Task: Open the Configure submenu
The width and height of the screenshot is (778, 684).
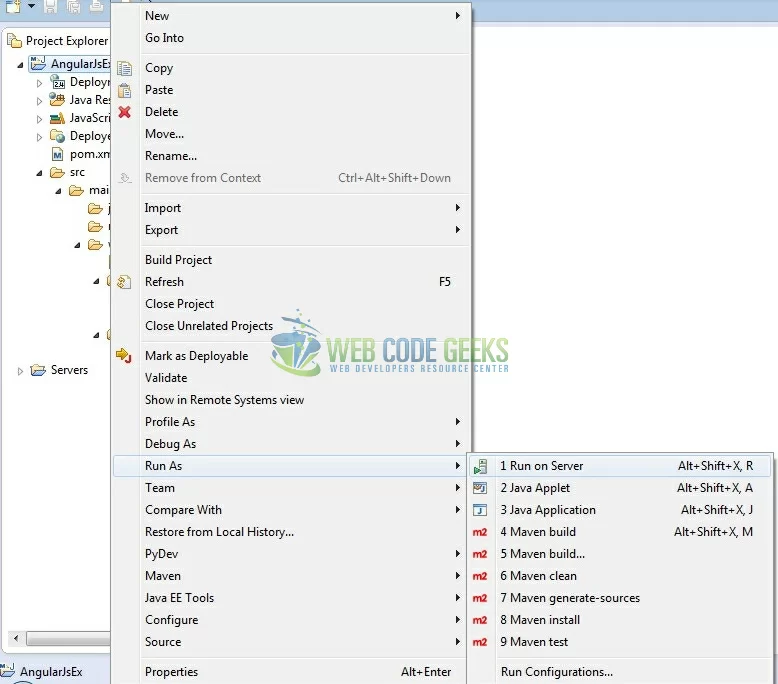Action: pyautogui.click(x=292, y=620)
